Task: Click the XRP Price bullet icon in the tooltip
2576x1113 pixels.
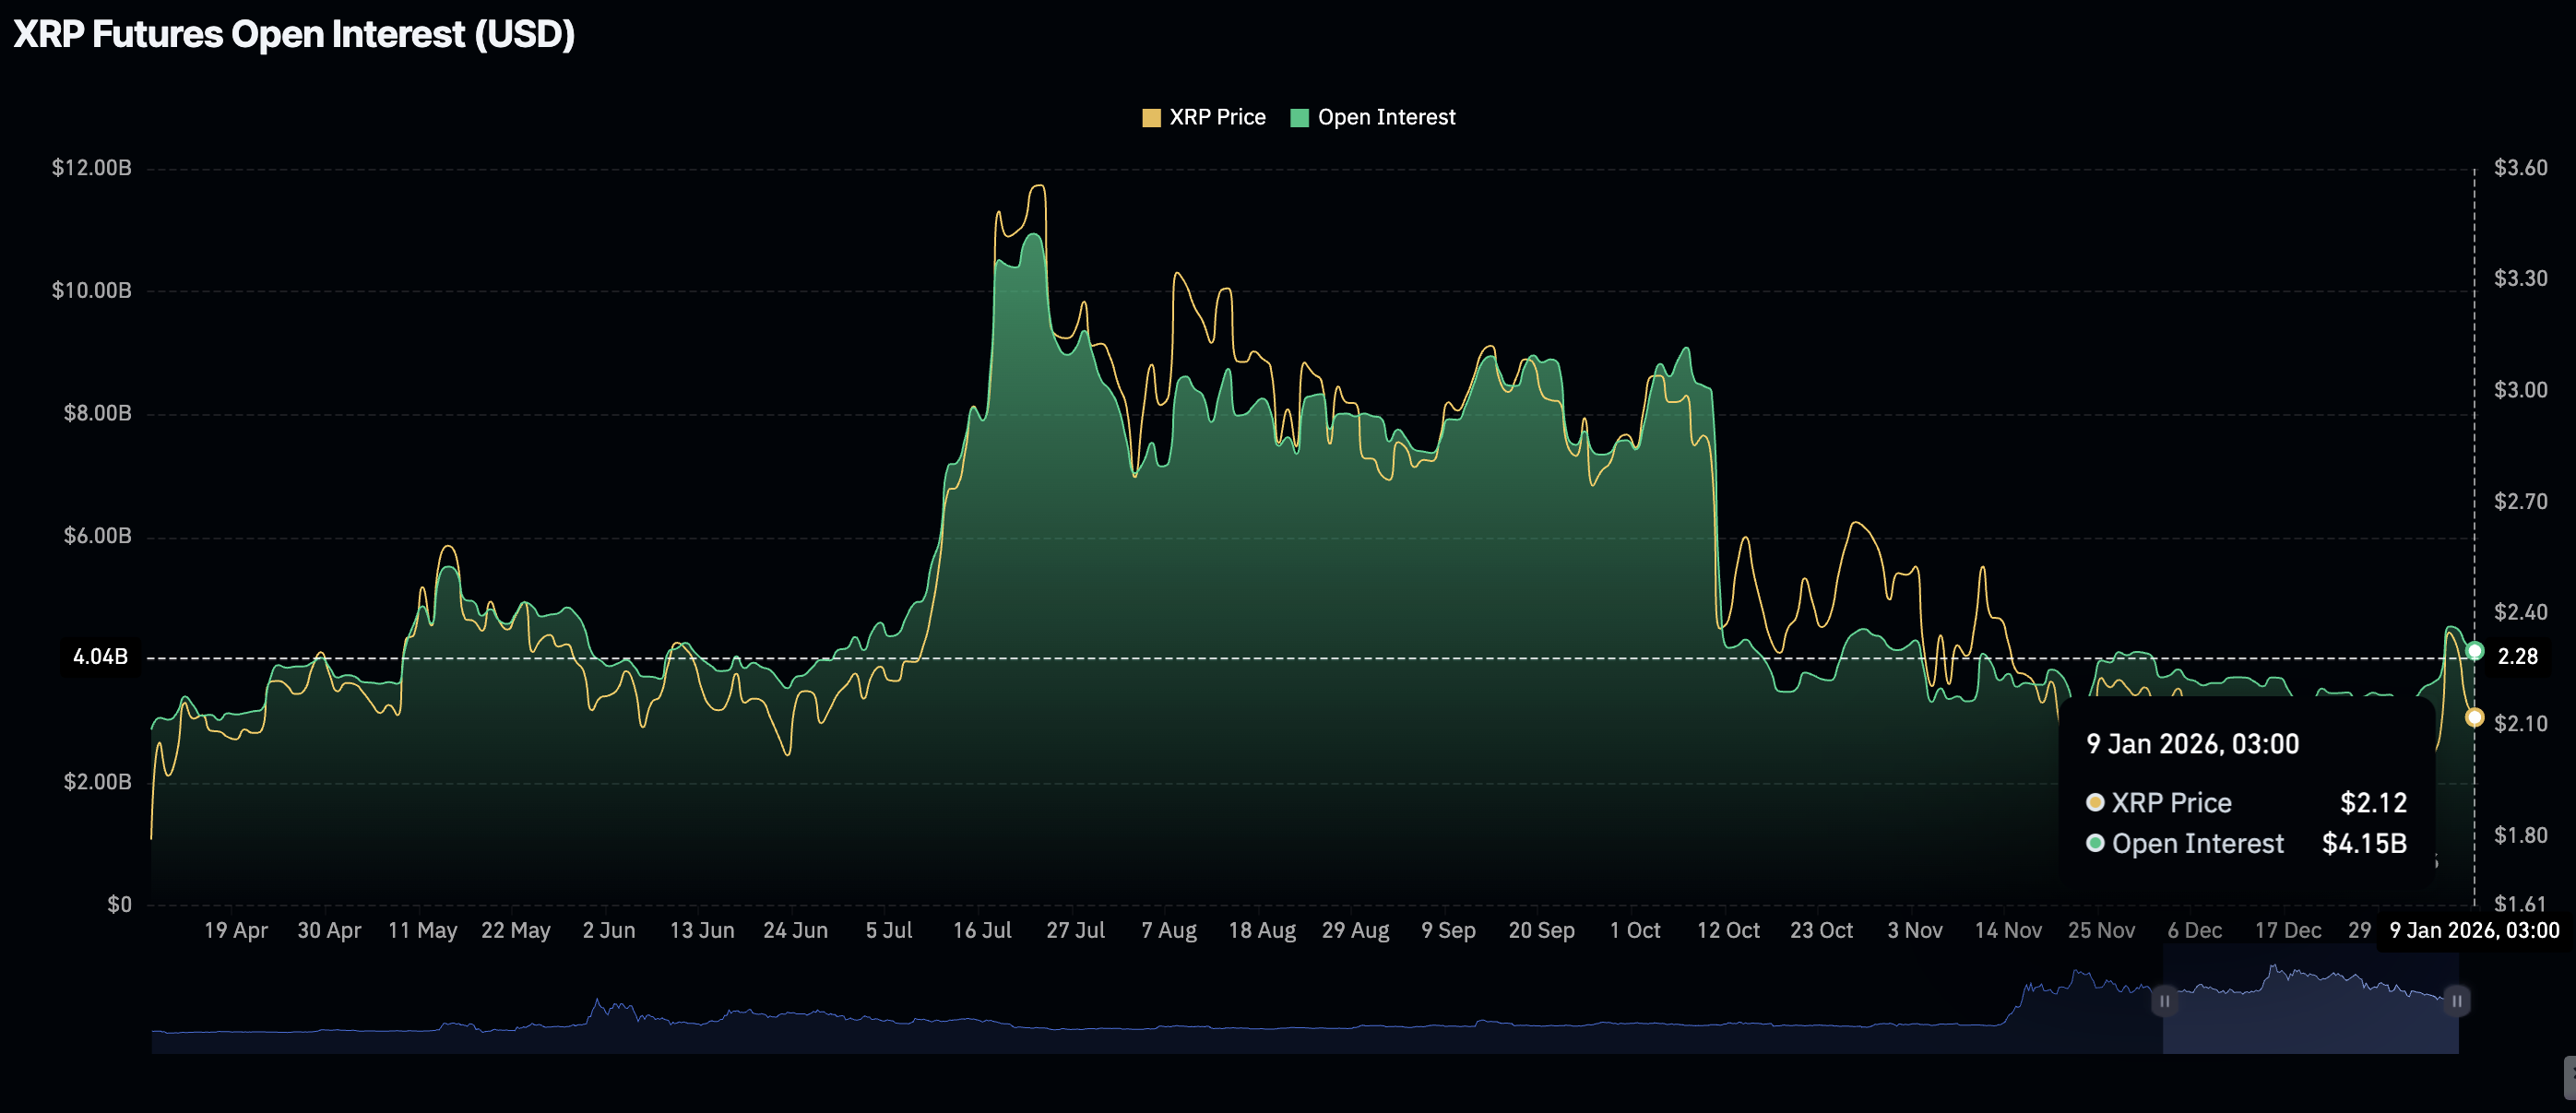Action: [2095, 802]
